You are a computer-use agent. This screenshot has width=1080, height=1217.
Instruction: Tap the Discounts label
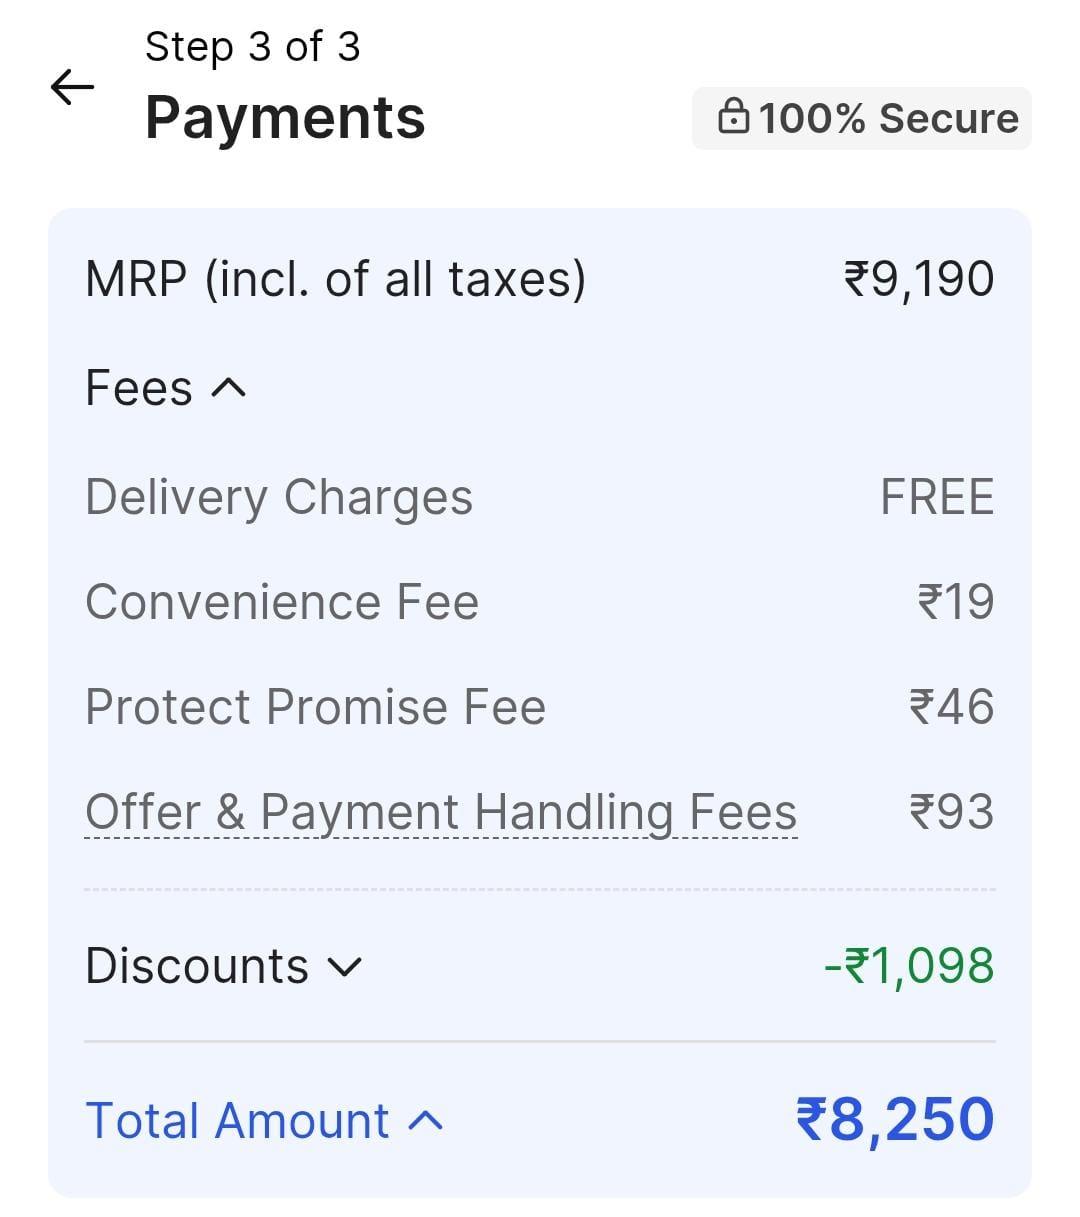click(x=197, y=966)
